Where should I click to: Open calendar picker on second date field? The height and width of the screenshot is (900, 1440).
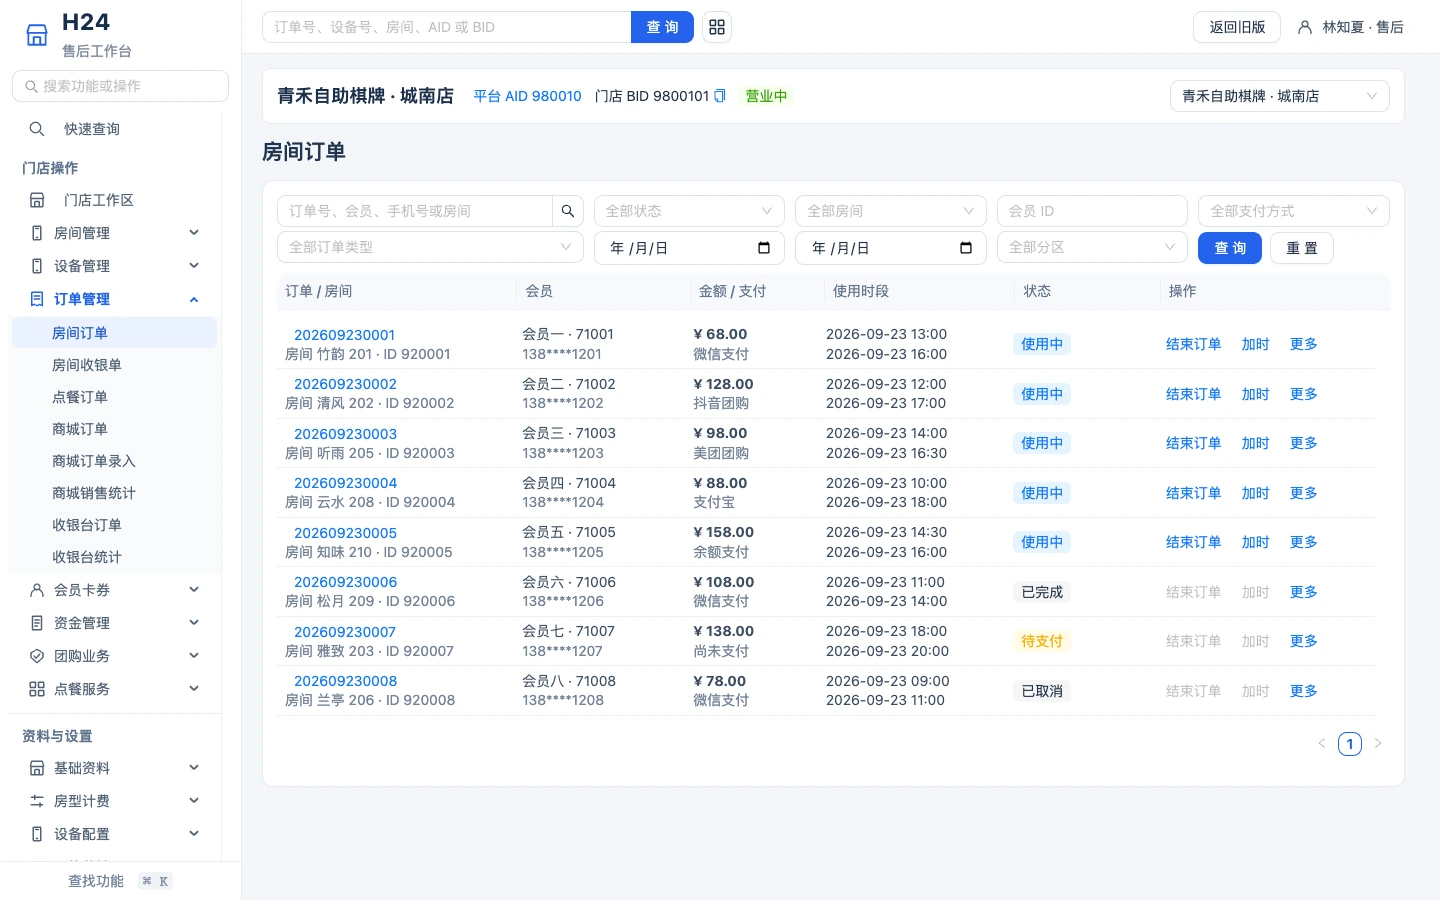pyautogui.click(x=966, y=248)
